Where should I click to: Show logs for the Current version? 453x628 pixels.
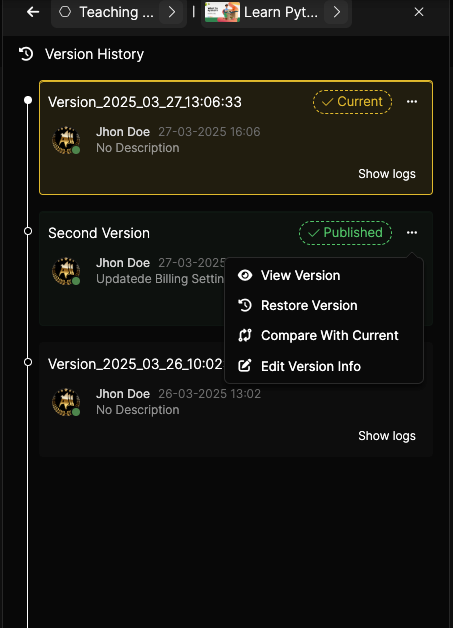click(387, 174)
